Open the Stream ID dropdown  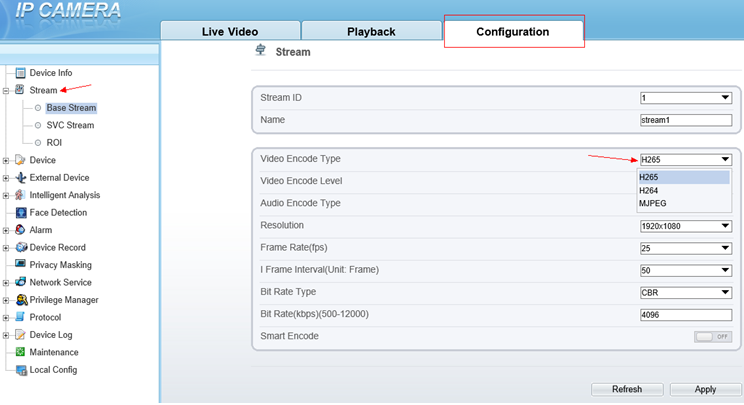[x=686, y=98]
